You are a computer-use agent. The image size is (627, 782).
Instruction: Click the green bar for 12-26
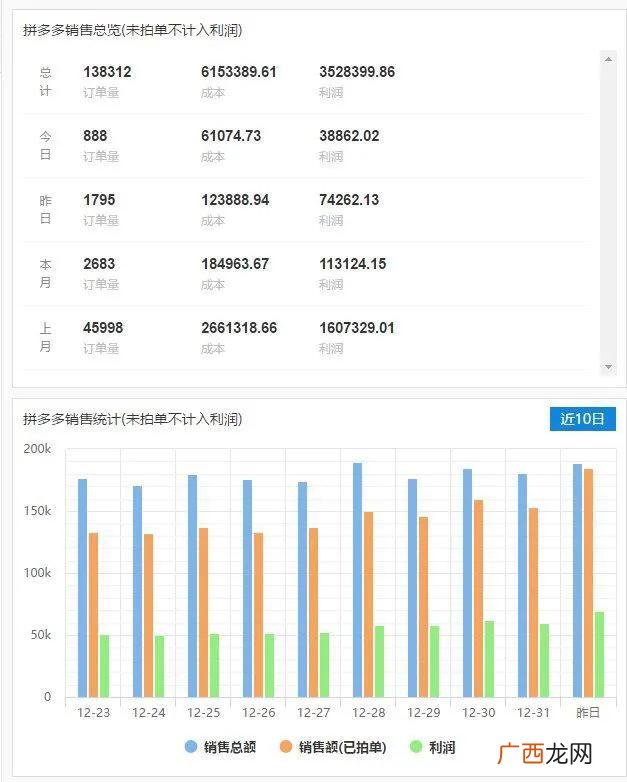269,665
